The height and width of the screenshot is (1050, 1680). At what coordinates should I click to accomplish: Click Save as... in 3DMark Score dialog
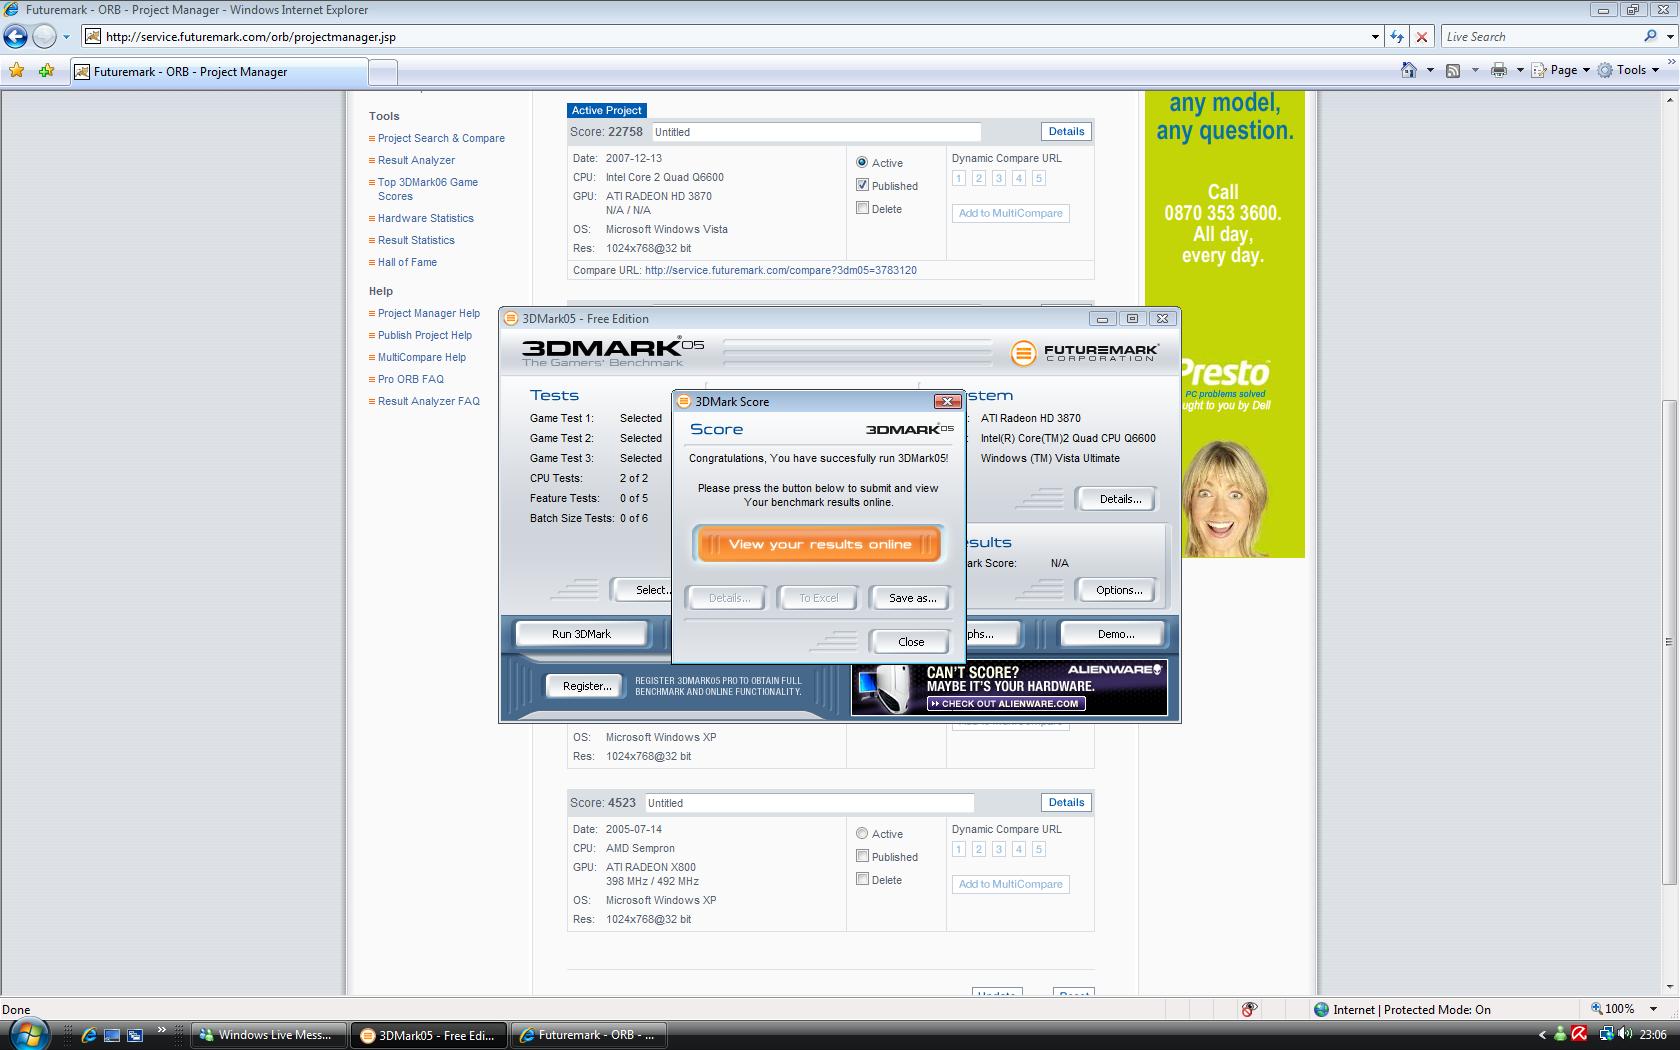click(912, 598)
